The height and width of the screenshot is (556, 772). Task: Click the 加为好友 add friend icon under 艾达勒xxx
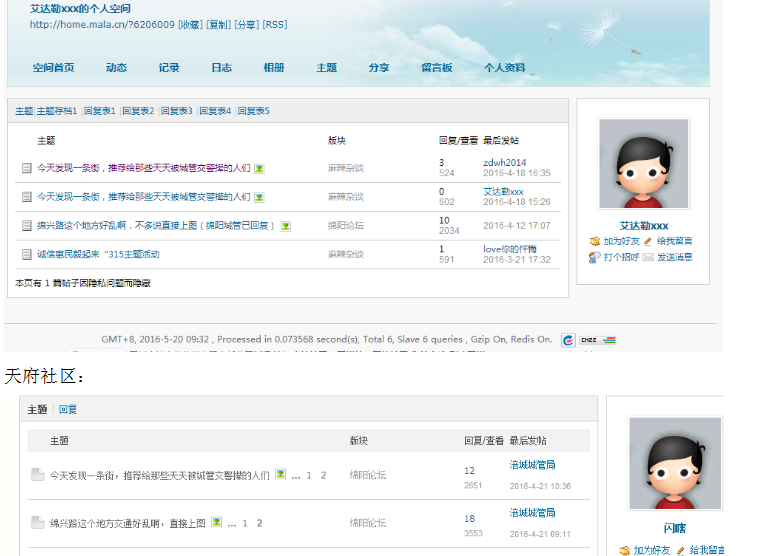[x=594, y=241]
